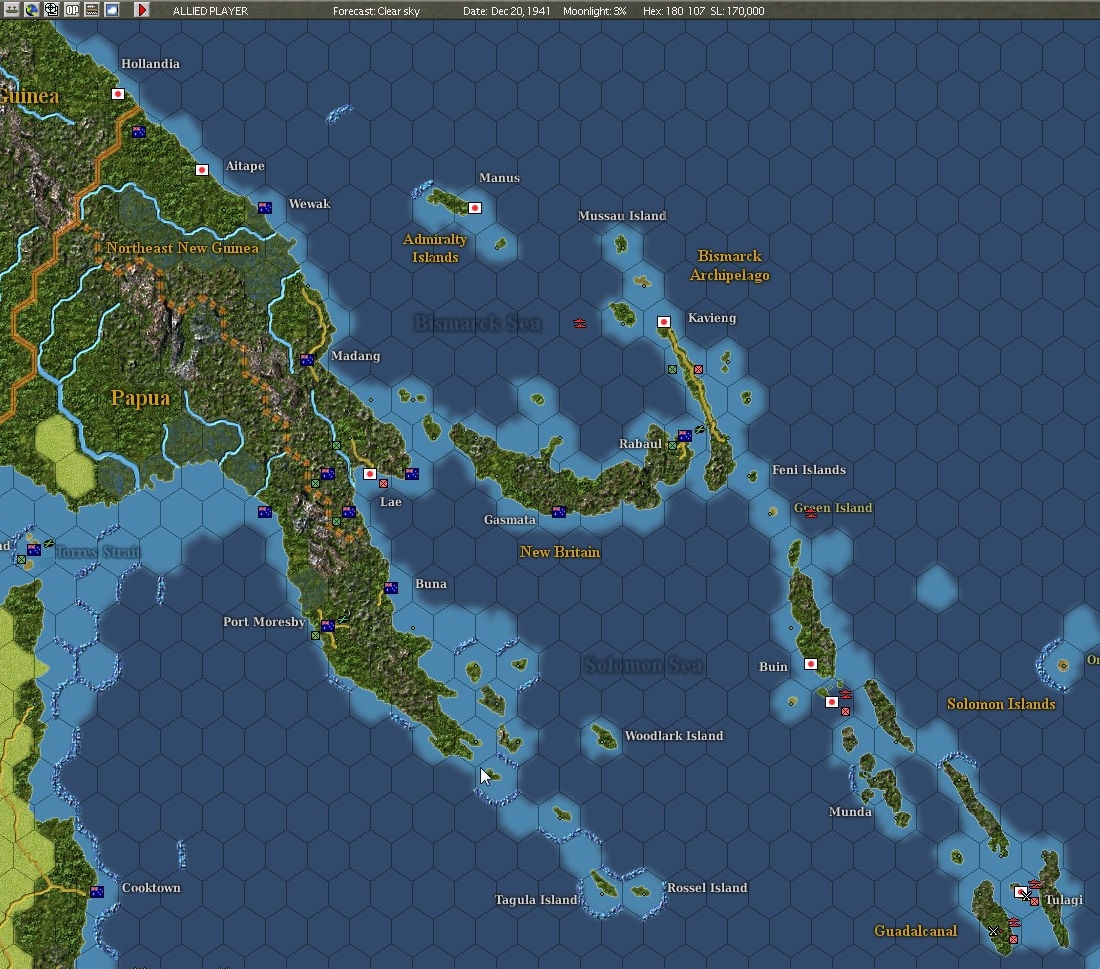The width and height of the screenshot is (1100, 969).
Task: Click the Forecast: Clear sky status text
Action: click(376, 11)
